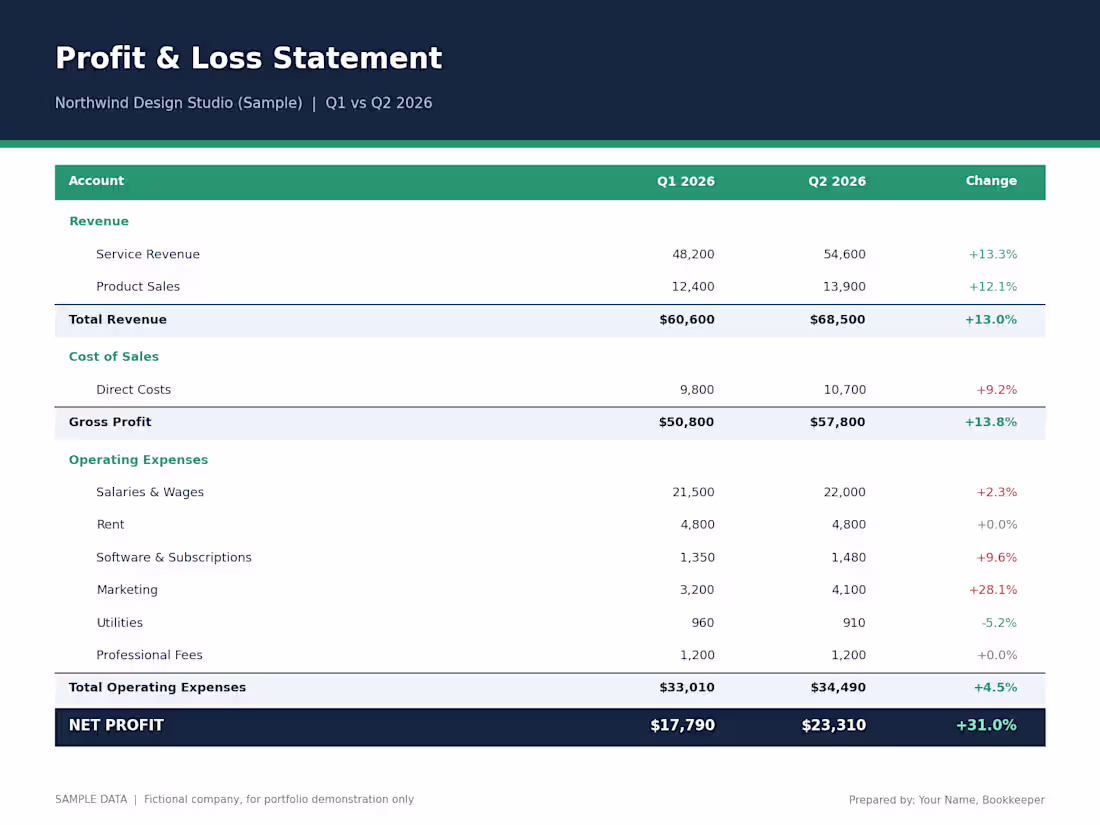This screenshot has width=1100, height=825.
Task: Click the -5.2% Utilities change
Action: (x=999, y=622)
